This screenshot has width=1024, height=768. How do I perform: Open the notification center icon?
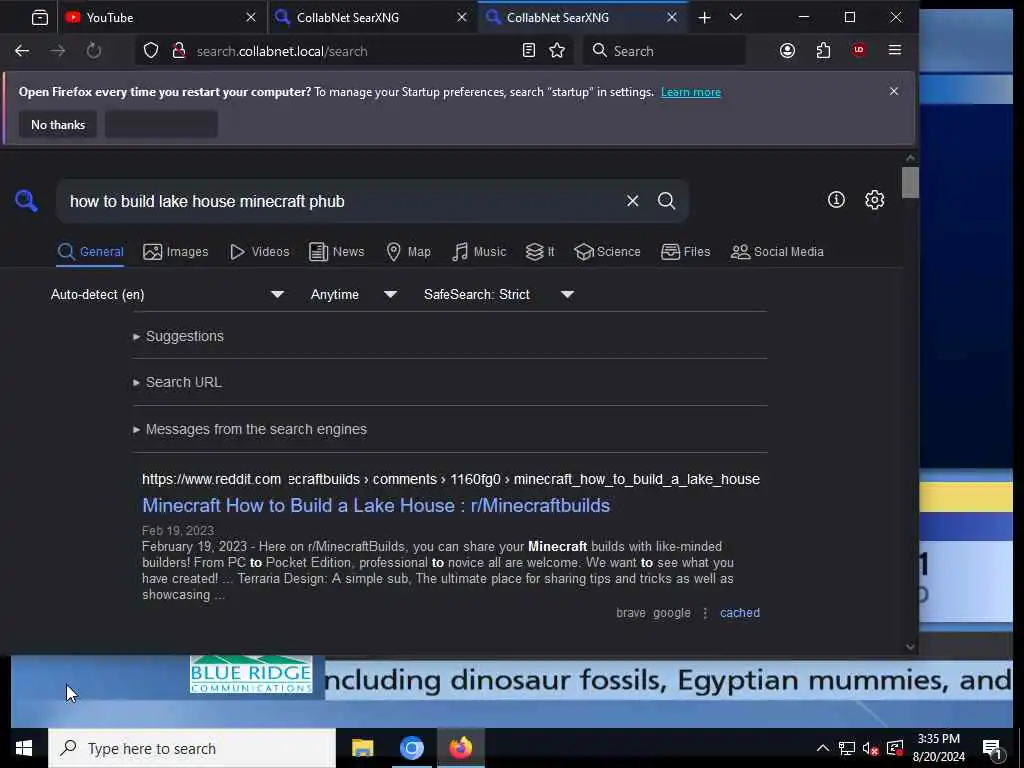(993, 748)
